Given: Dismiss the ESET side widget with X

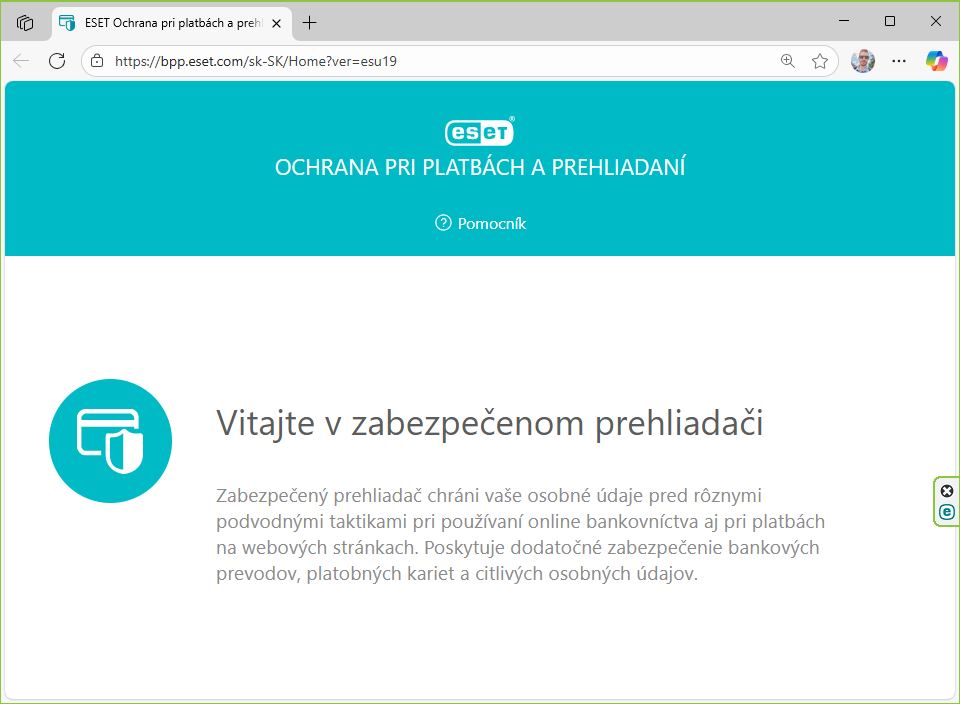Looking at the screenshot, I should 947,491.
